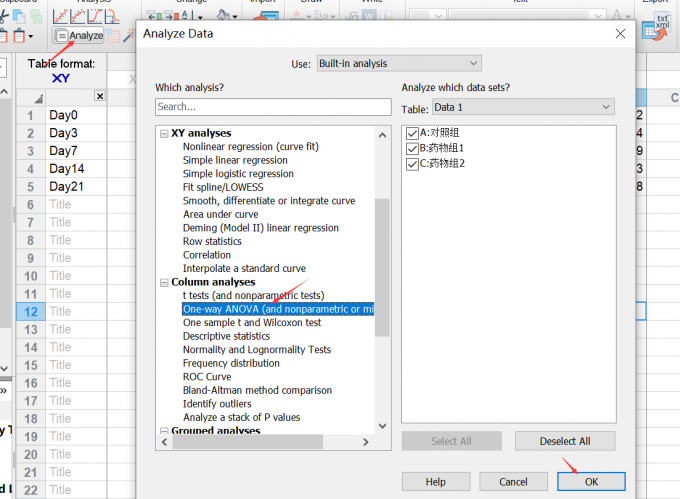The width and height of the screenshot is (680, 499).
Task: Select Smooth, differentiate or integrate curve
Action: coord(269,201)
